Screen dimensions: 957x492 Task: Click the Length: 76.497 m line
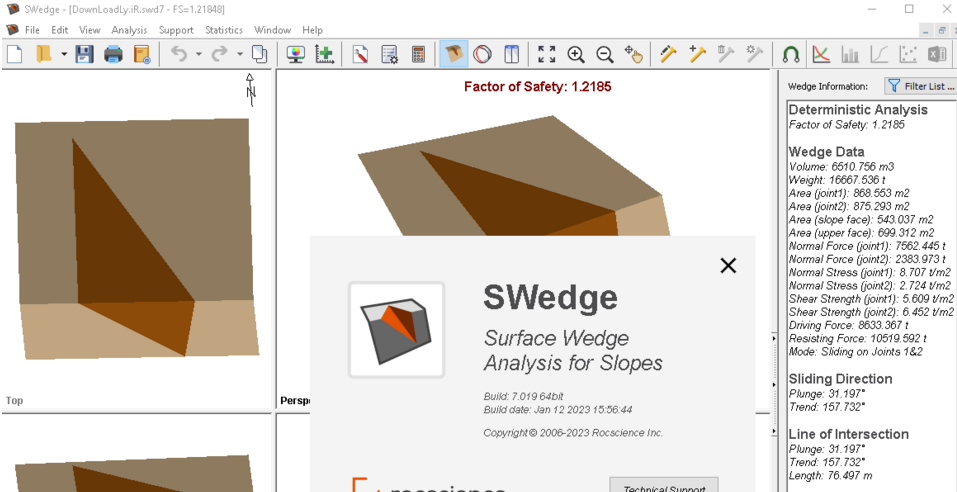point(830,476)
